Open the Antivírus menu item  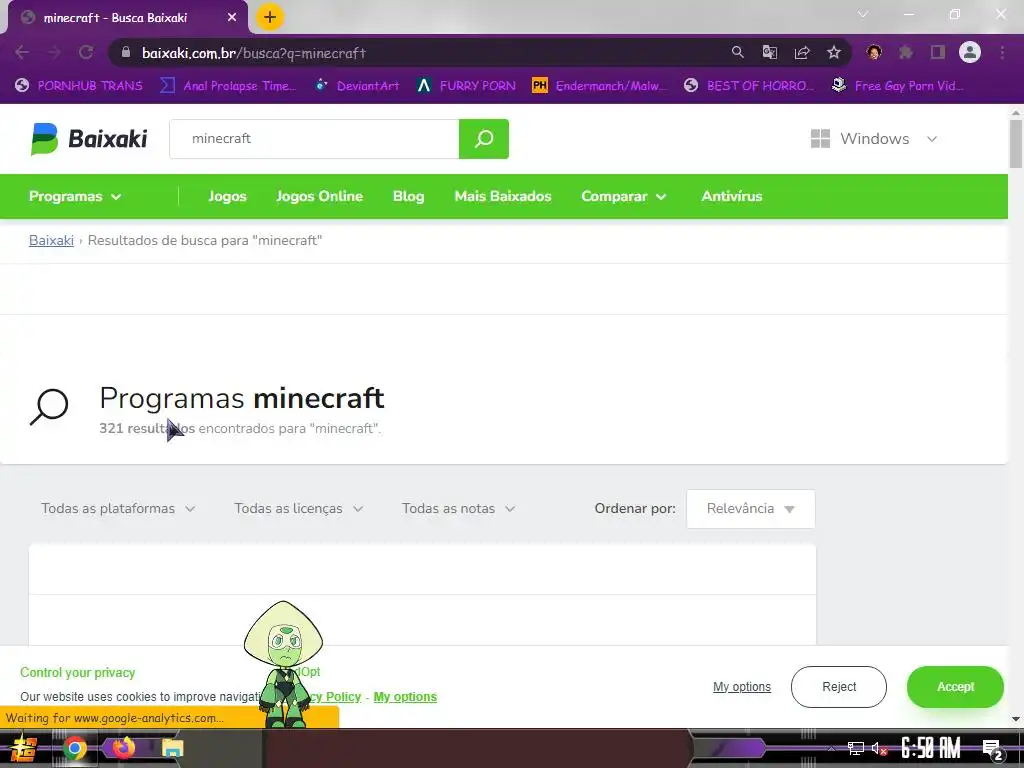(x=731, y=197)
